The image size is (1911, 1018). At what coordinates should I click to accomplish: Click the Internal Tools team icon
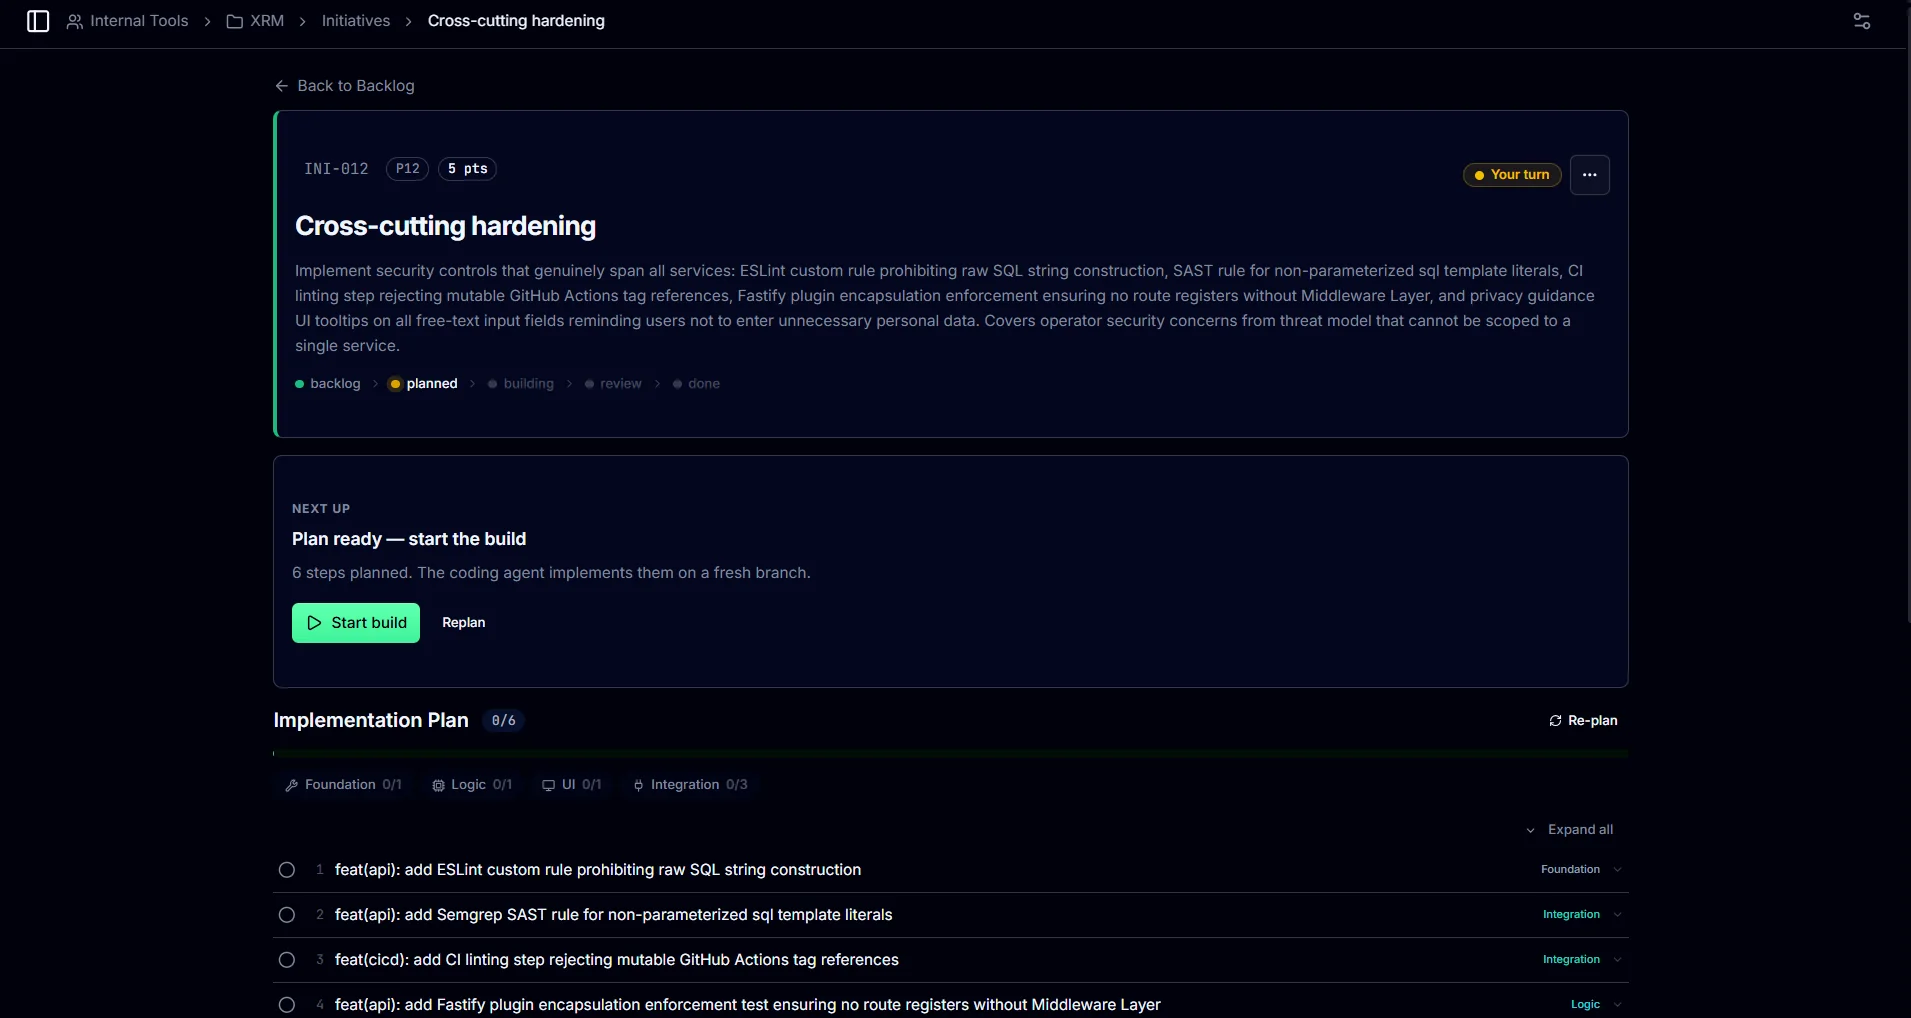point(75,21)
